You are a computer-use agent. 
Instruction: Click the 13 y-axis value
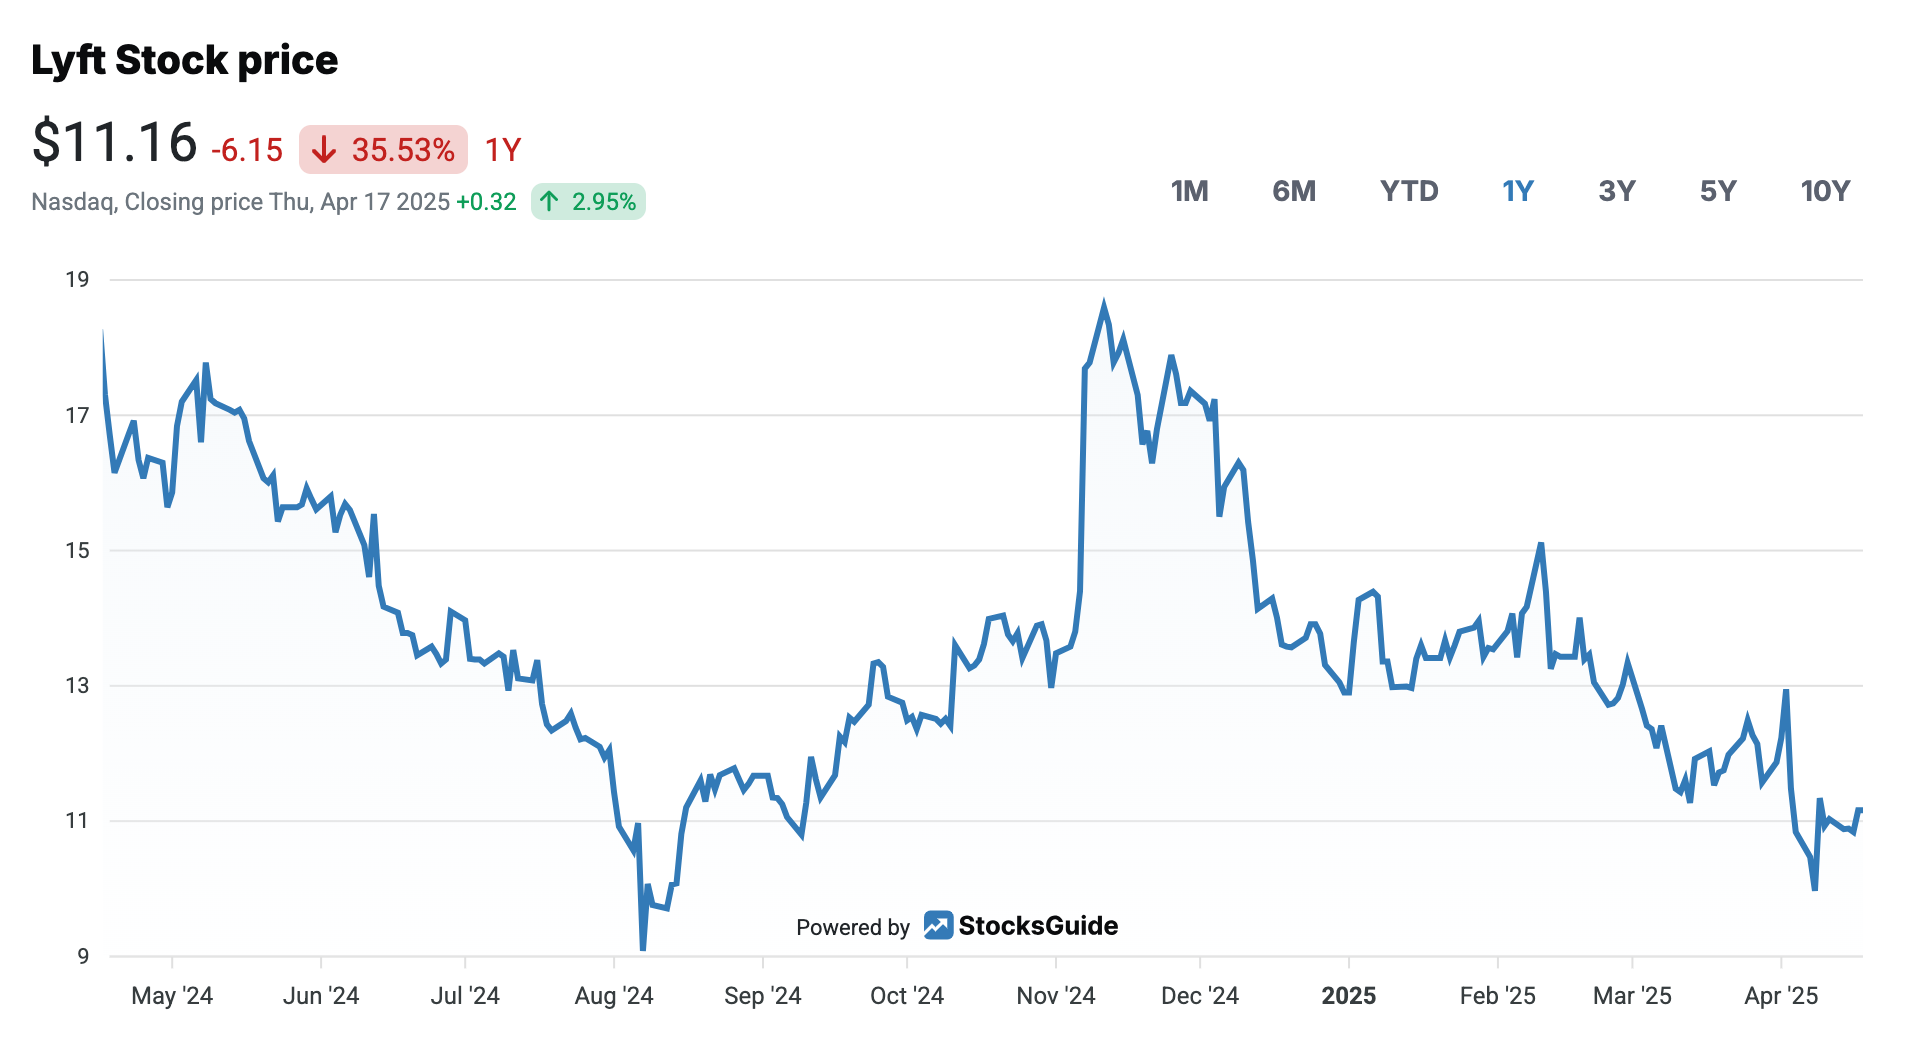77,685
